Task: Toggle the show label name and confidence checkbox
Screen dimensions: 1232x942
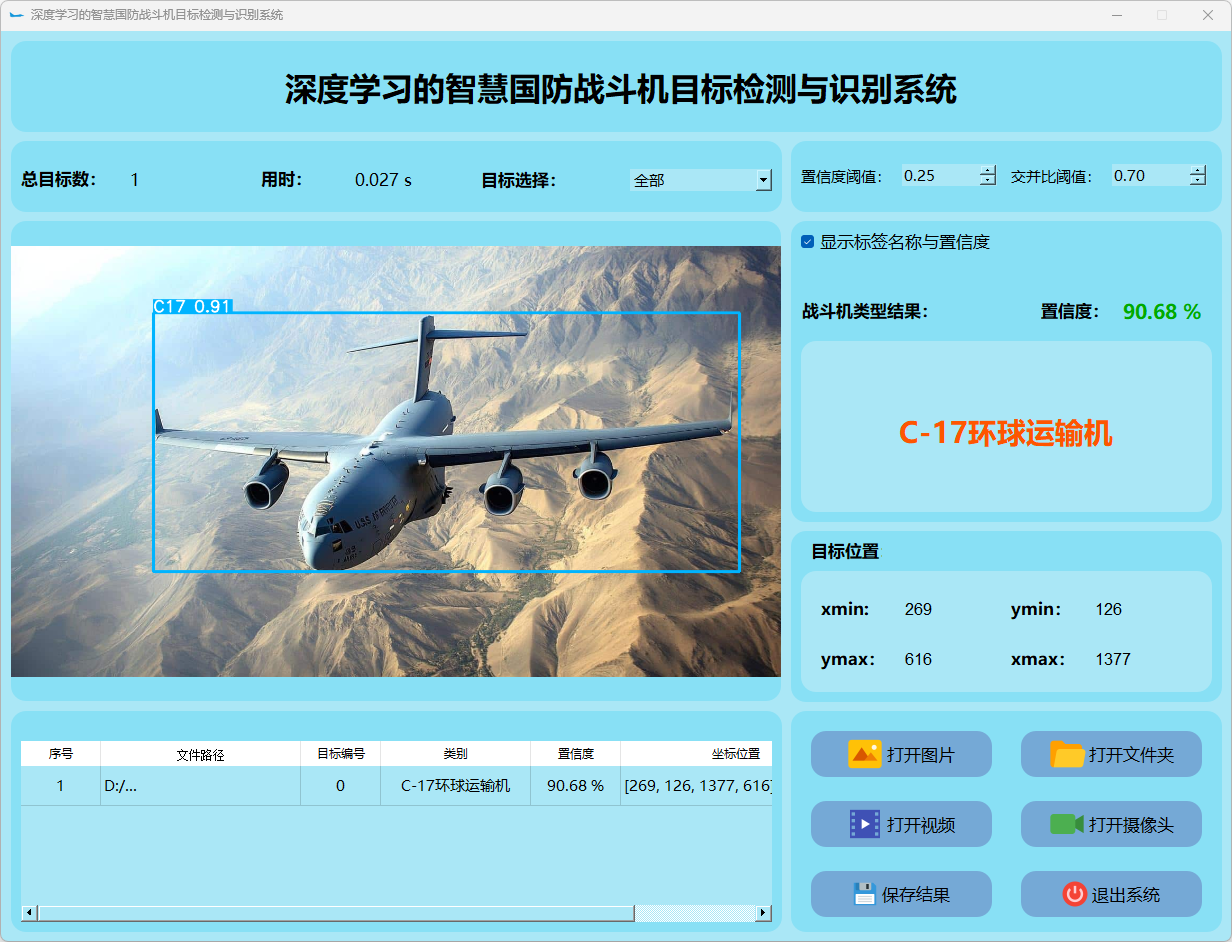Action: [x=808, y=242]
